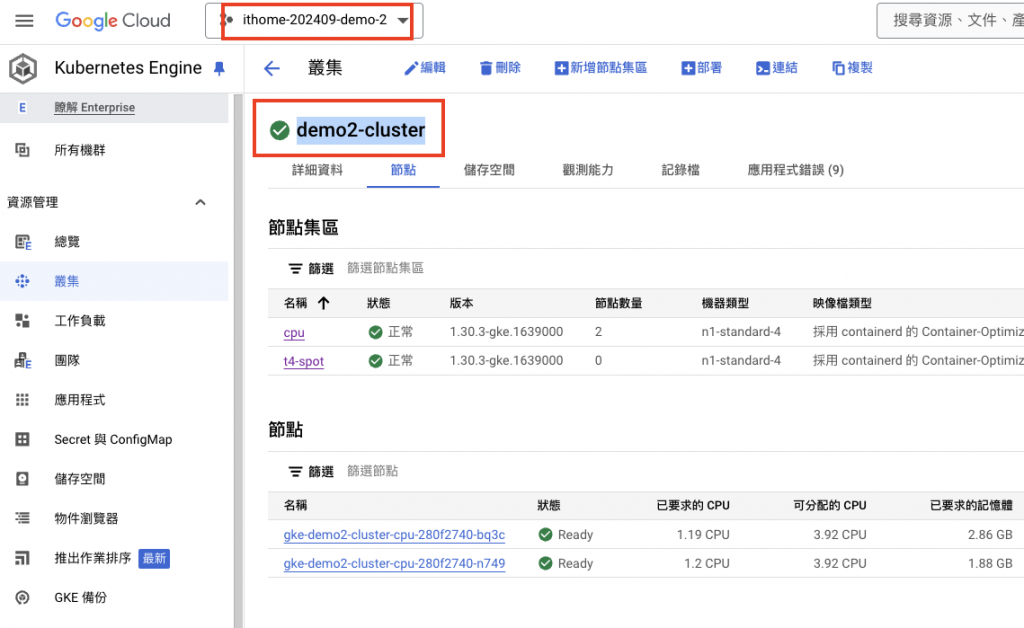Screen dimensions: 1024x628
Task: Switch to the 記錄檔 tab
Action: click(680, 170)
